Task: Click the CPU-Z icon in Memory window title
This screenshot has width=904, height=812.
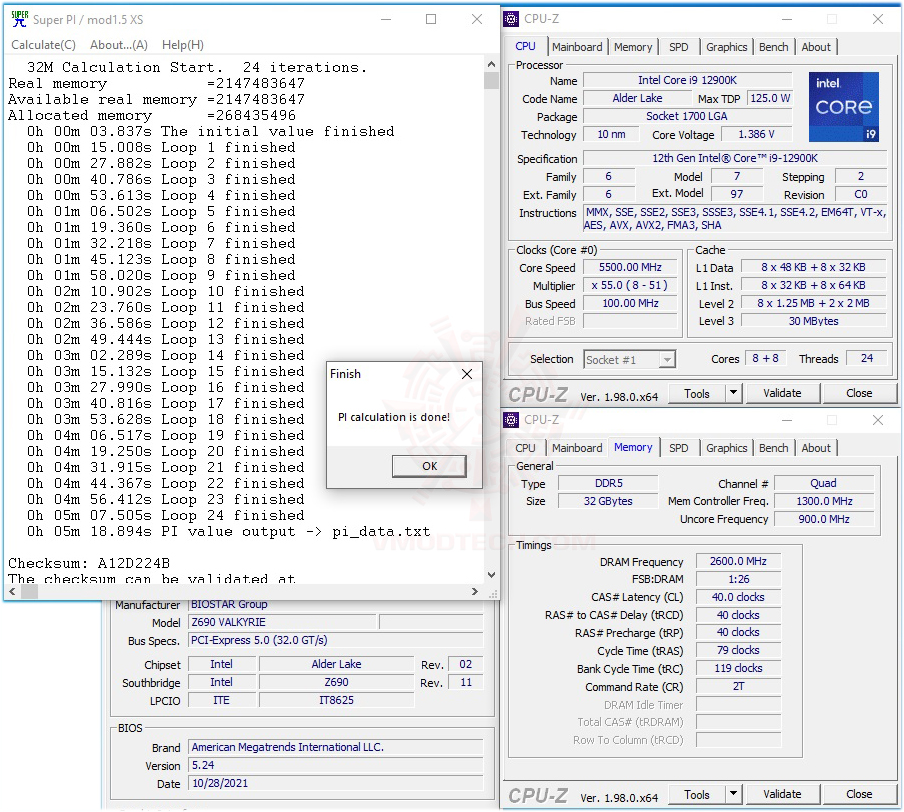Action: tap(511, 420)
